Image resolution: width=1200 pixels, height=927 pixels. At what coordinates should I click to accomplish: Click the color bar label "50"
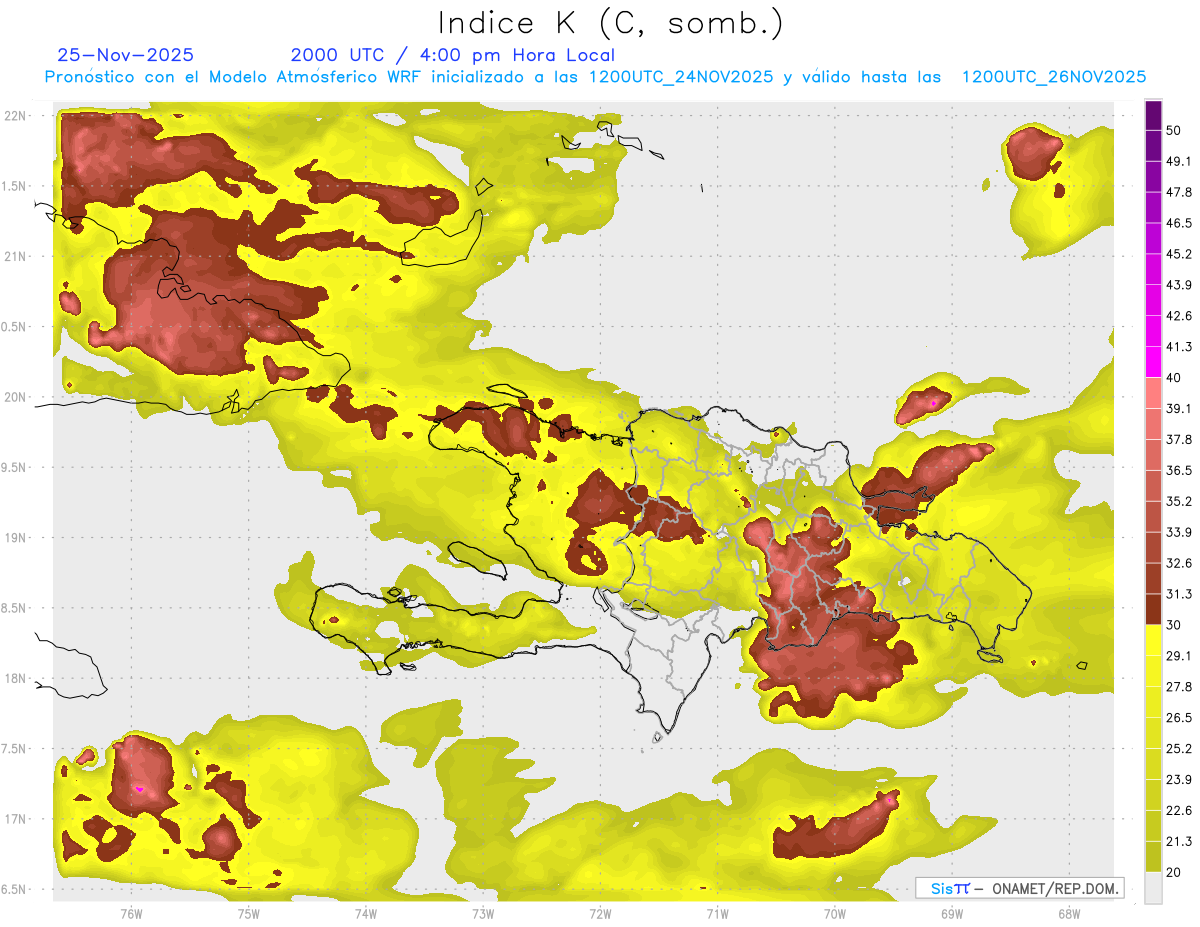pyautogui.click(x=1174, y=130)
